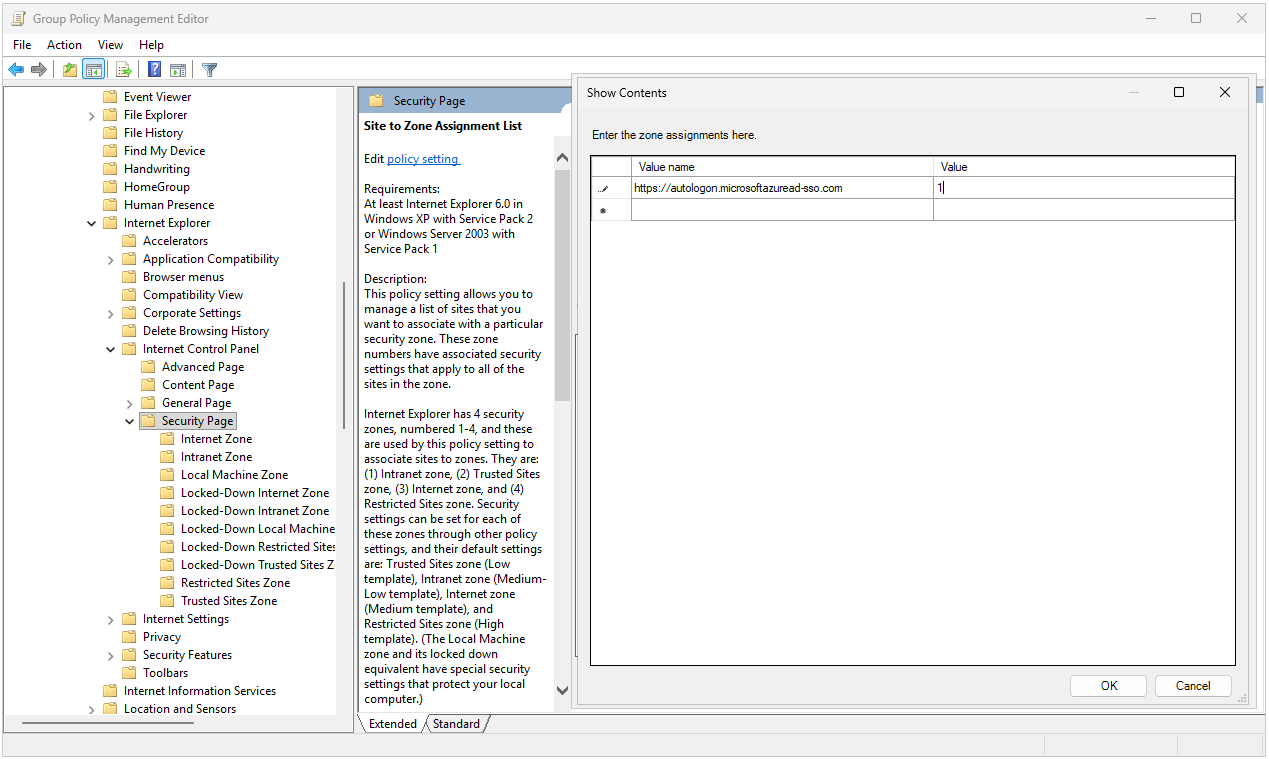
Task: Select Advanced Page in the tree
Action: coord(203,367)
